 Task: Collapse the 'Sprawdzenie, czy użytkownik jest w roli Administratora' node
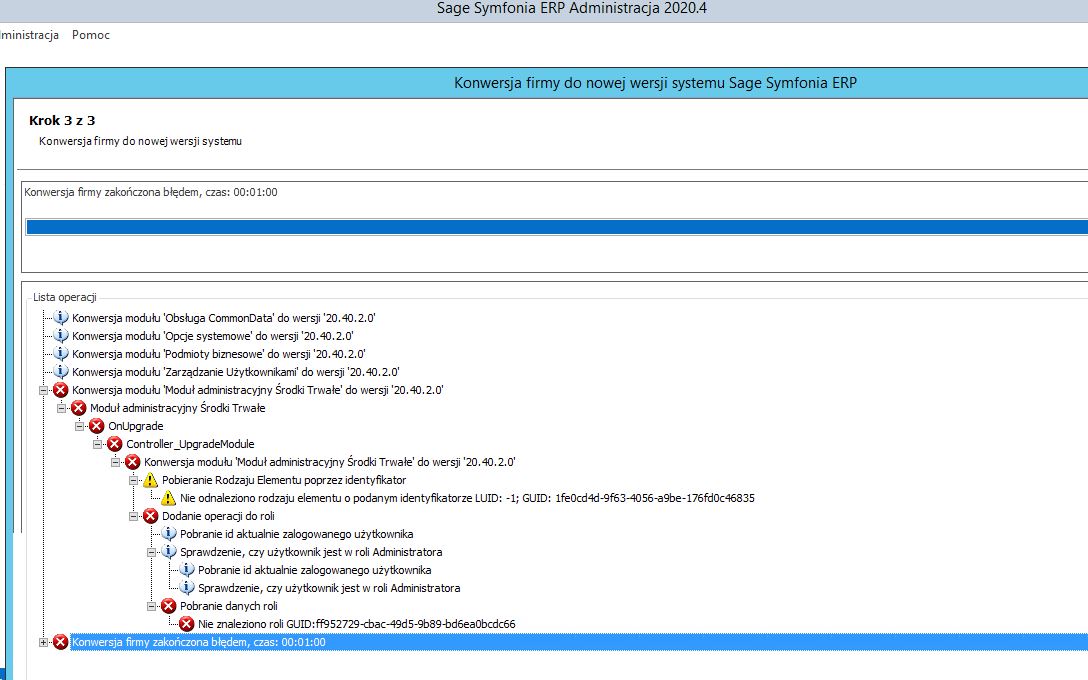point(151,552)
